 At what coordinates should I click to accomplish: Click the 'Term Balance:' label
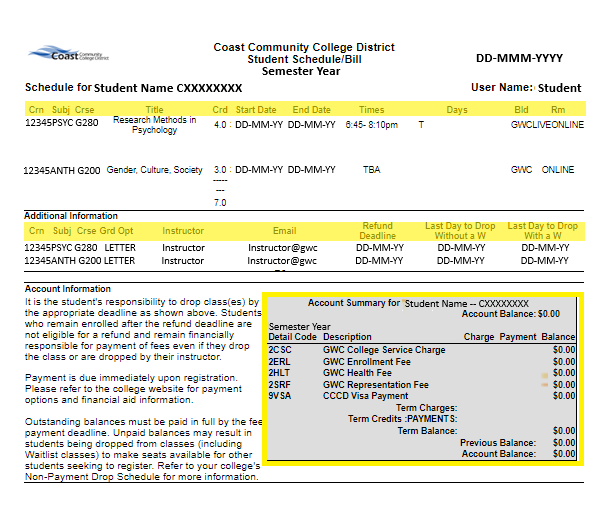427,431
